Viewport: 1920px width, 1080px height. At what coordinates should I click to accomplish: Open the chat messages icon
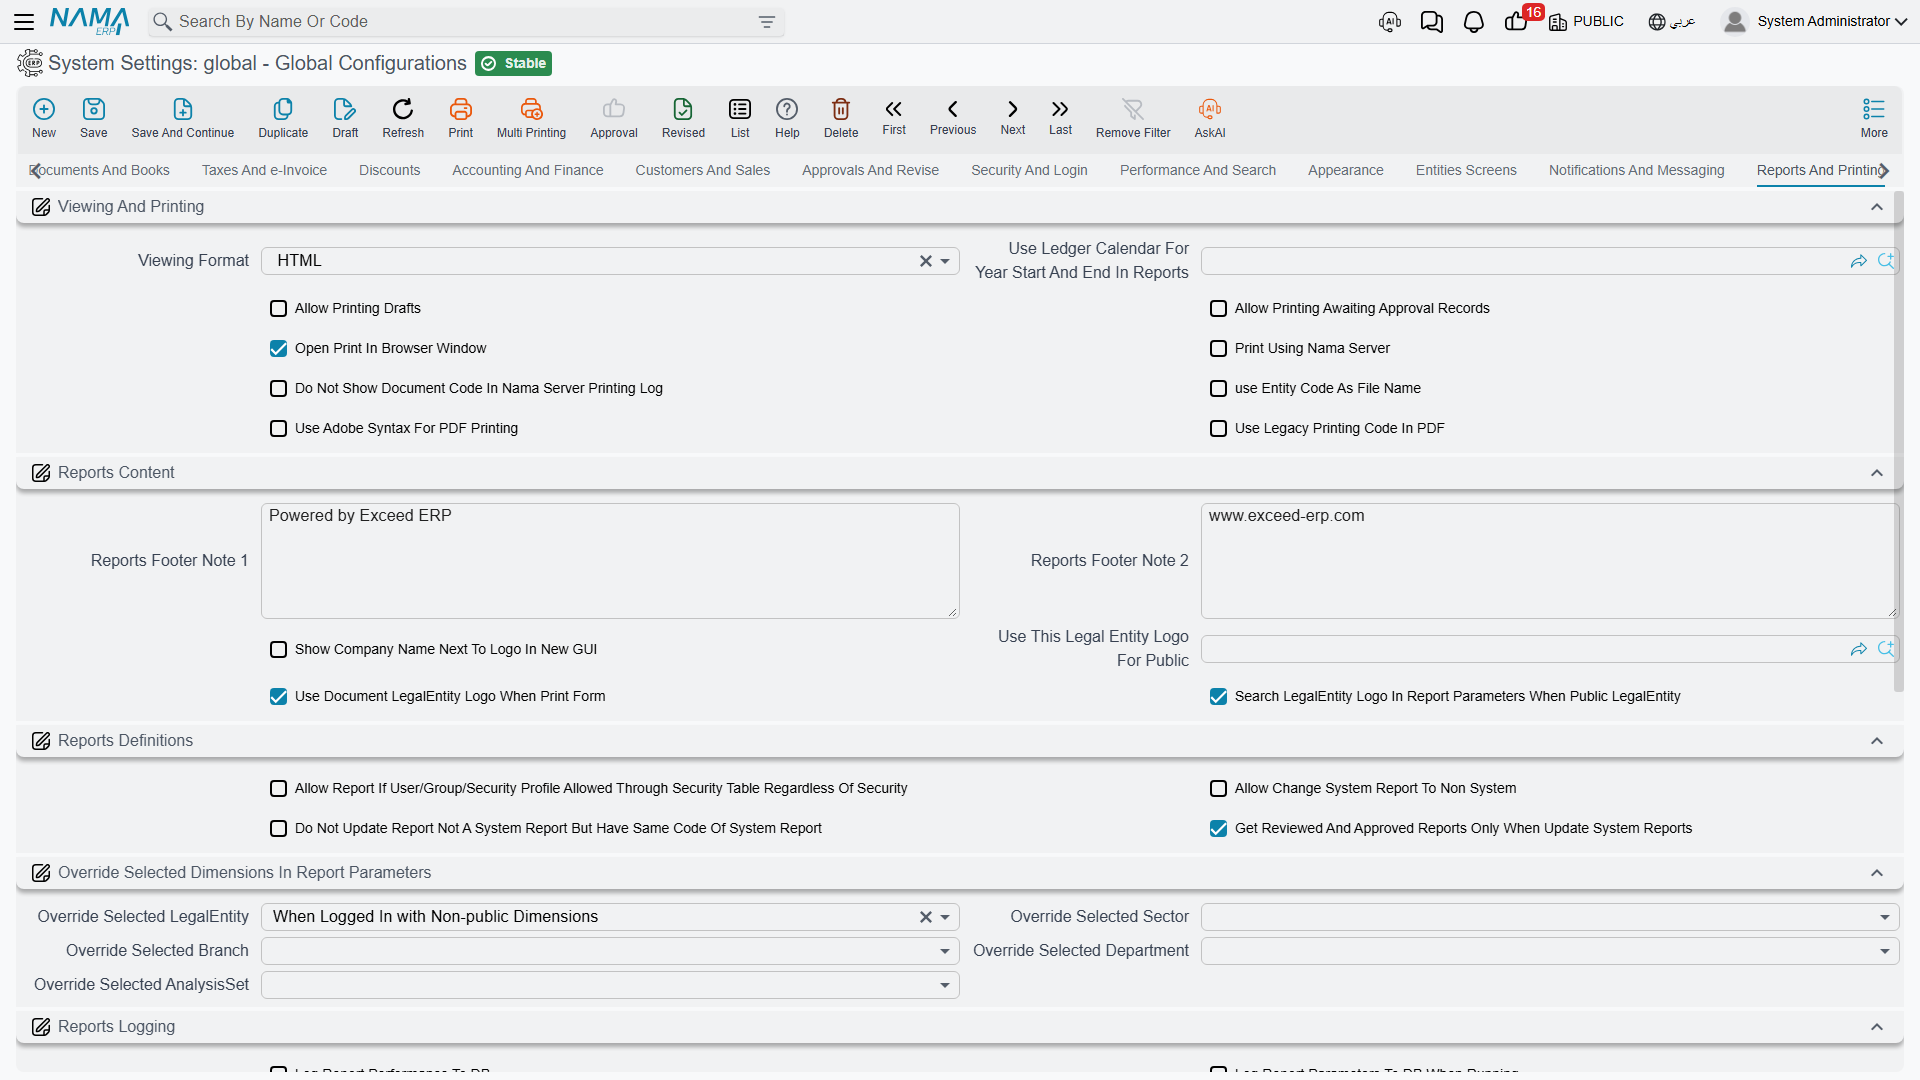point(1432,21)
